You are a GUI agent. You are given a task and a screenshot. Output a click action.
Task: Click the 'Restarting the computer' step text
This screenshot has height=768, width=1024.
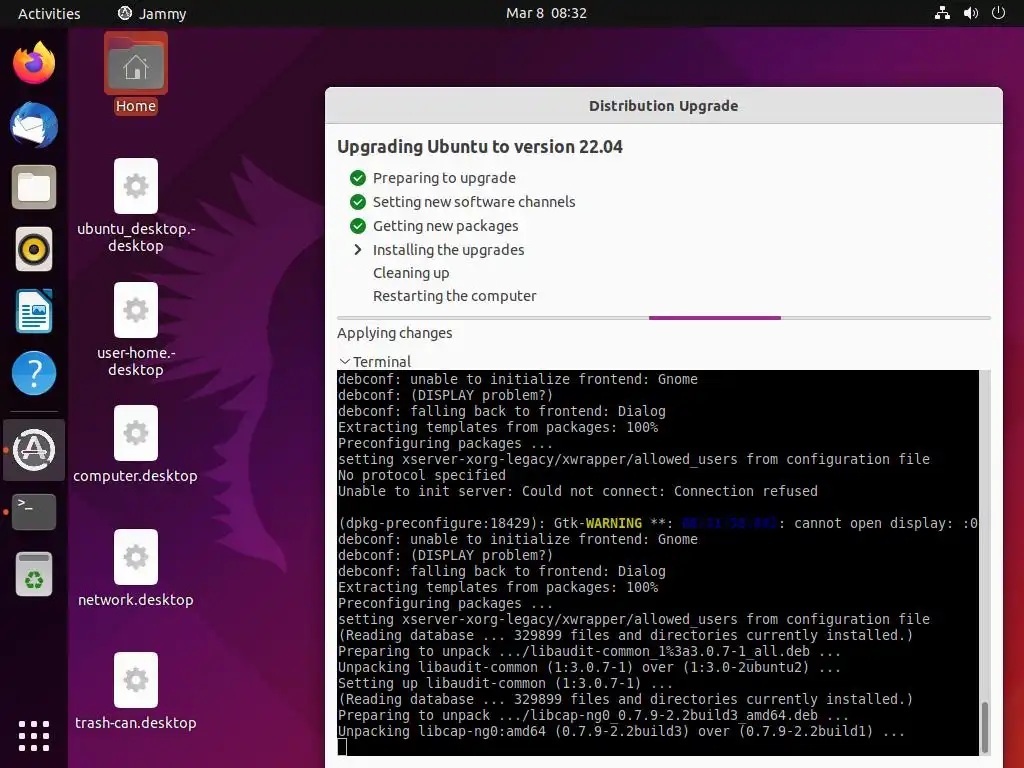[x=455, y=296]
